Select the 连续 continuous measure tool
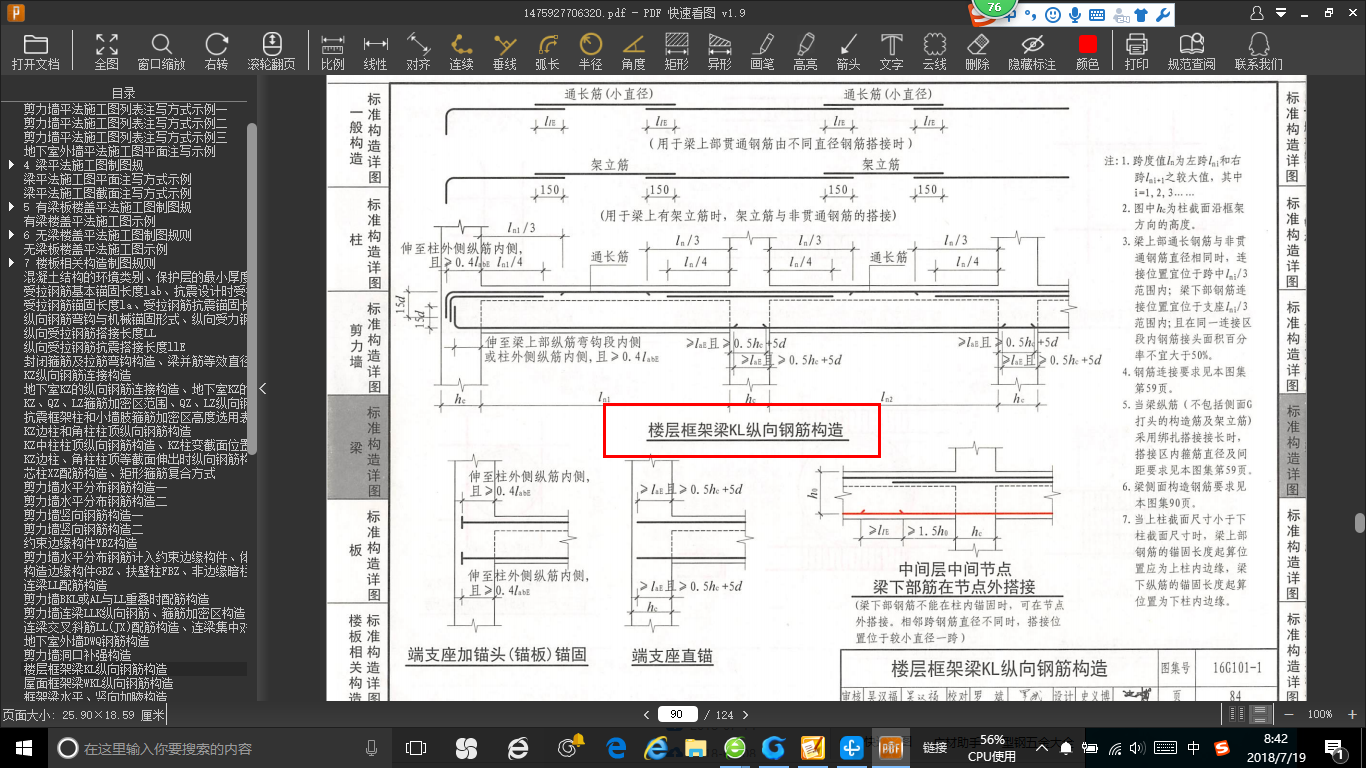1366x768 pixels. coord(462,52)
